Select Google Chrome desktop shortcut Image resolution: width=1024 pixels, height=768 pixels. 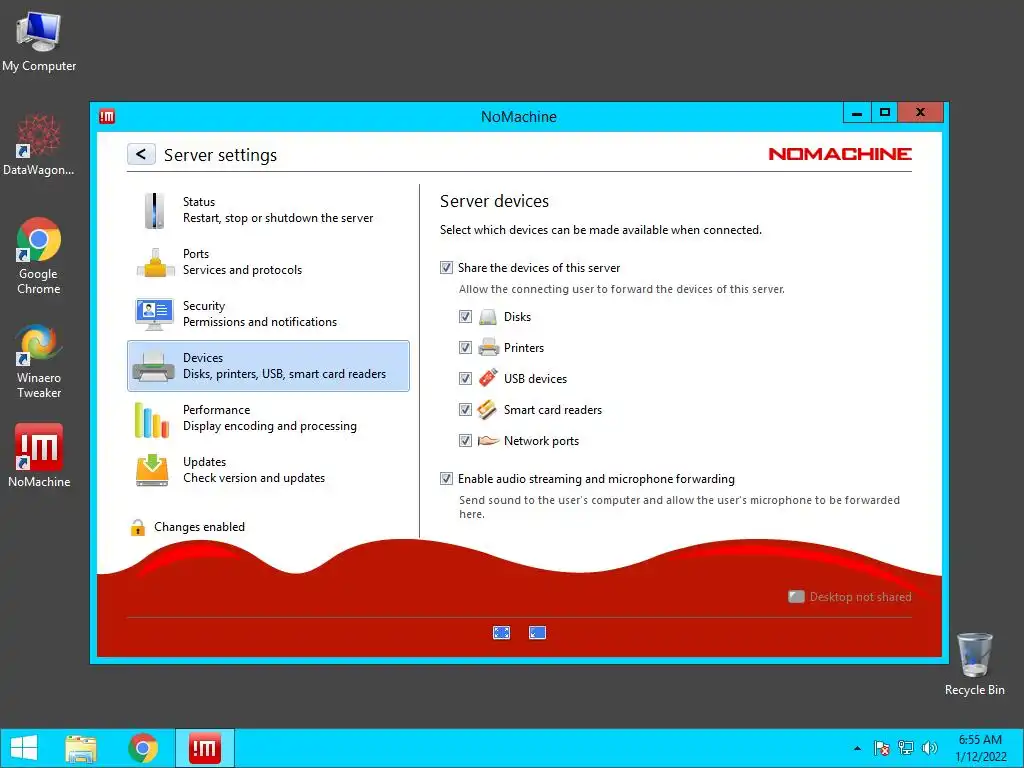click(x=39, y=256)
